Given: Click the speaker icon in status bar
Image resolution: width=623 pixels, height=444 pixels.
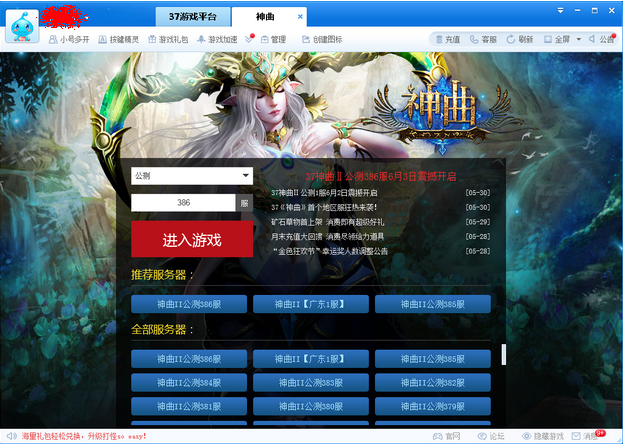Looking at the screenshot, I should coord(12,436).
